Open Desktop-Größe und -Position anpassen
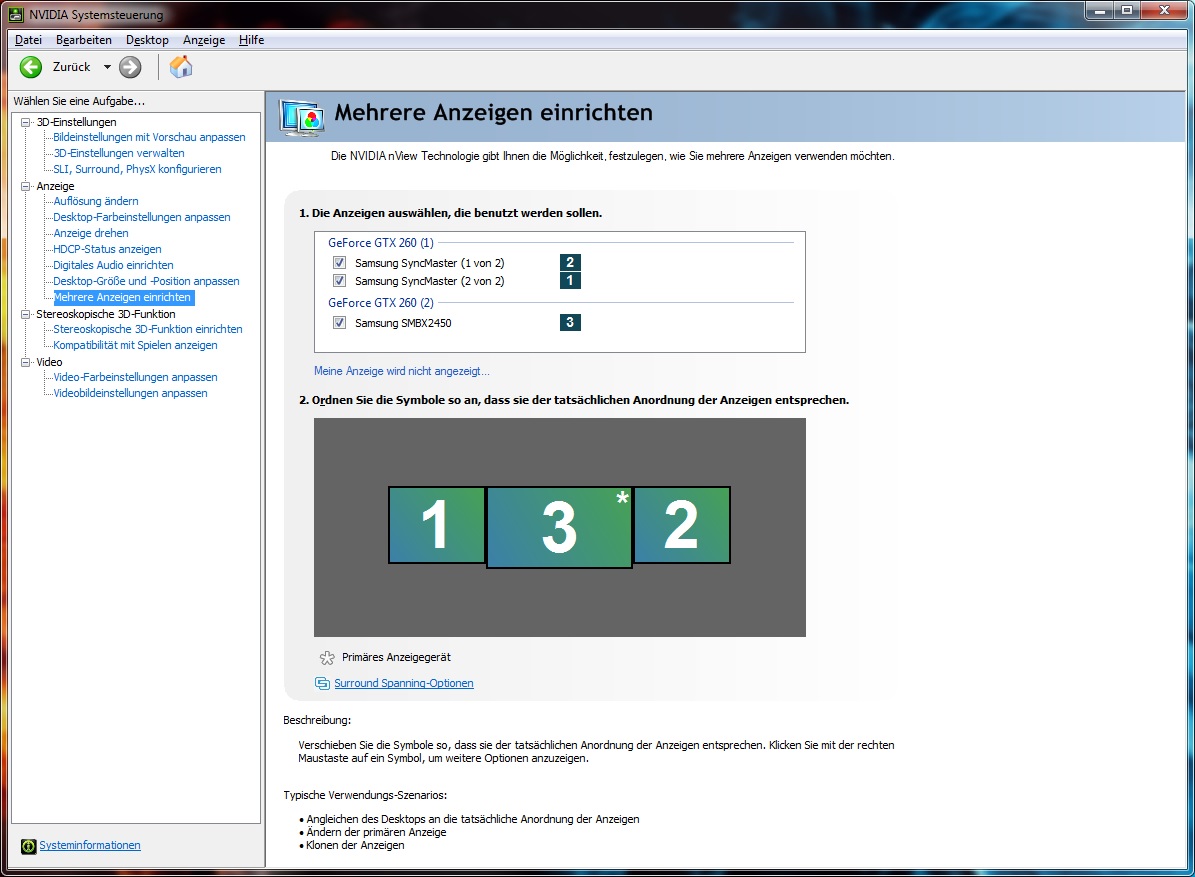The image size is (1195, 877). 146,281
